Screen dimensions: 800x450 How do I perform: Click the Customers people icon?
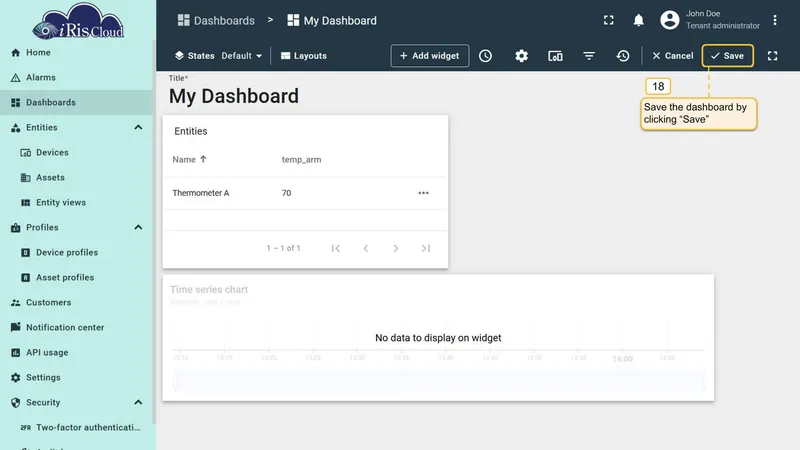(15, 303)
